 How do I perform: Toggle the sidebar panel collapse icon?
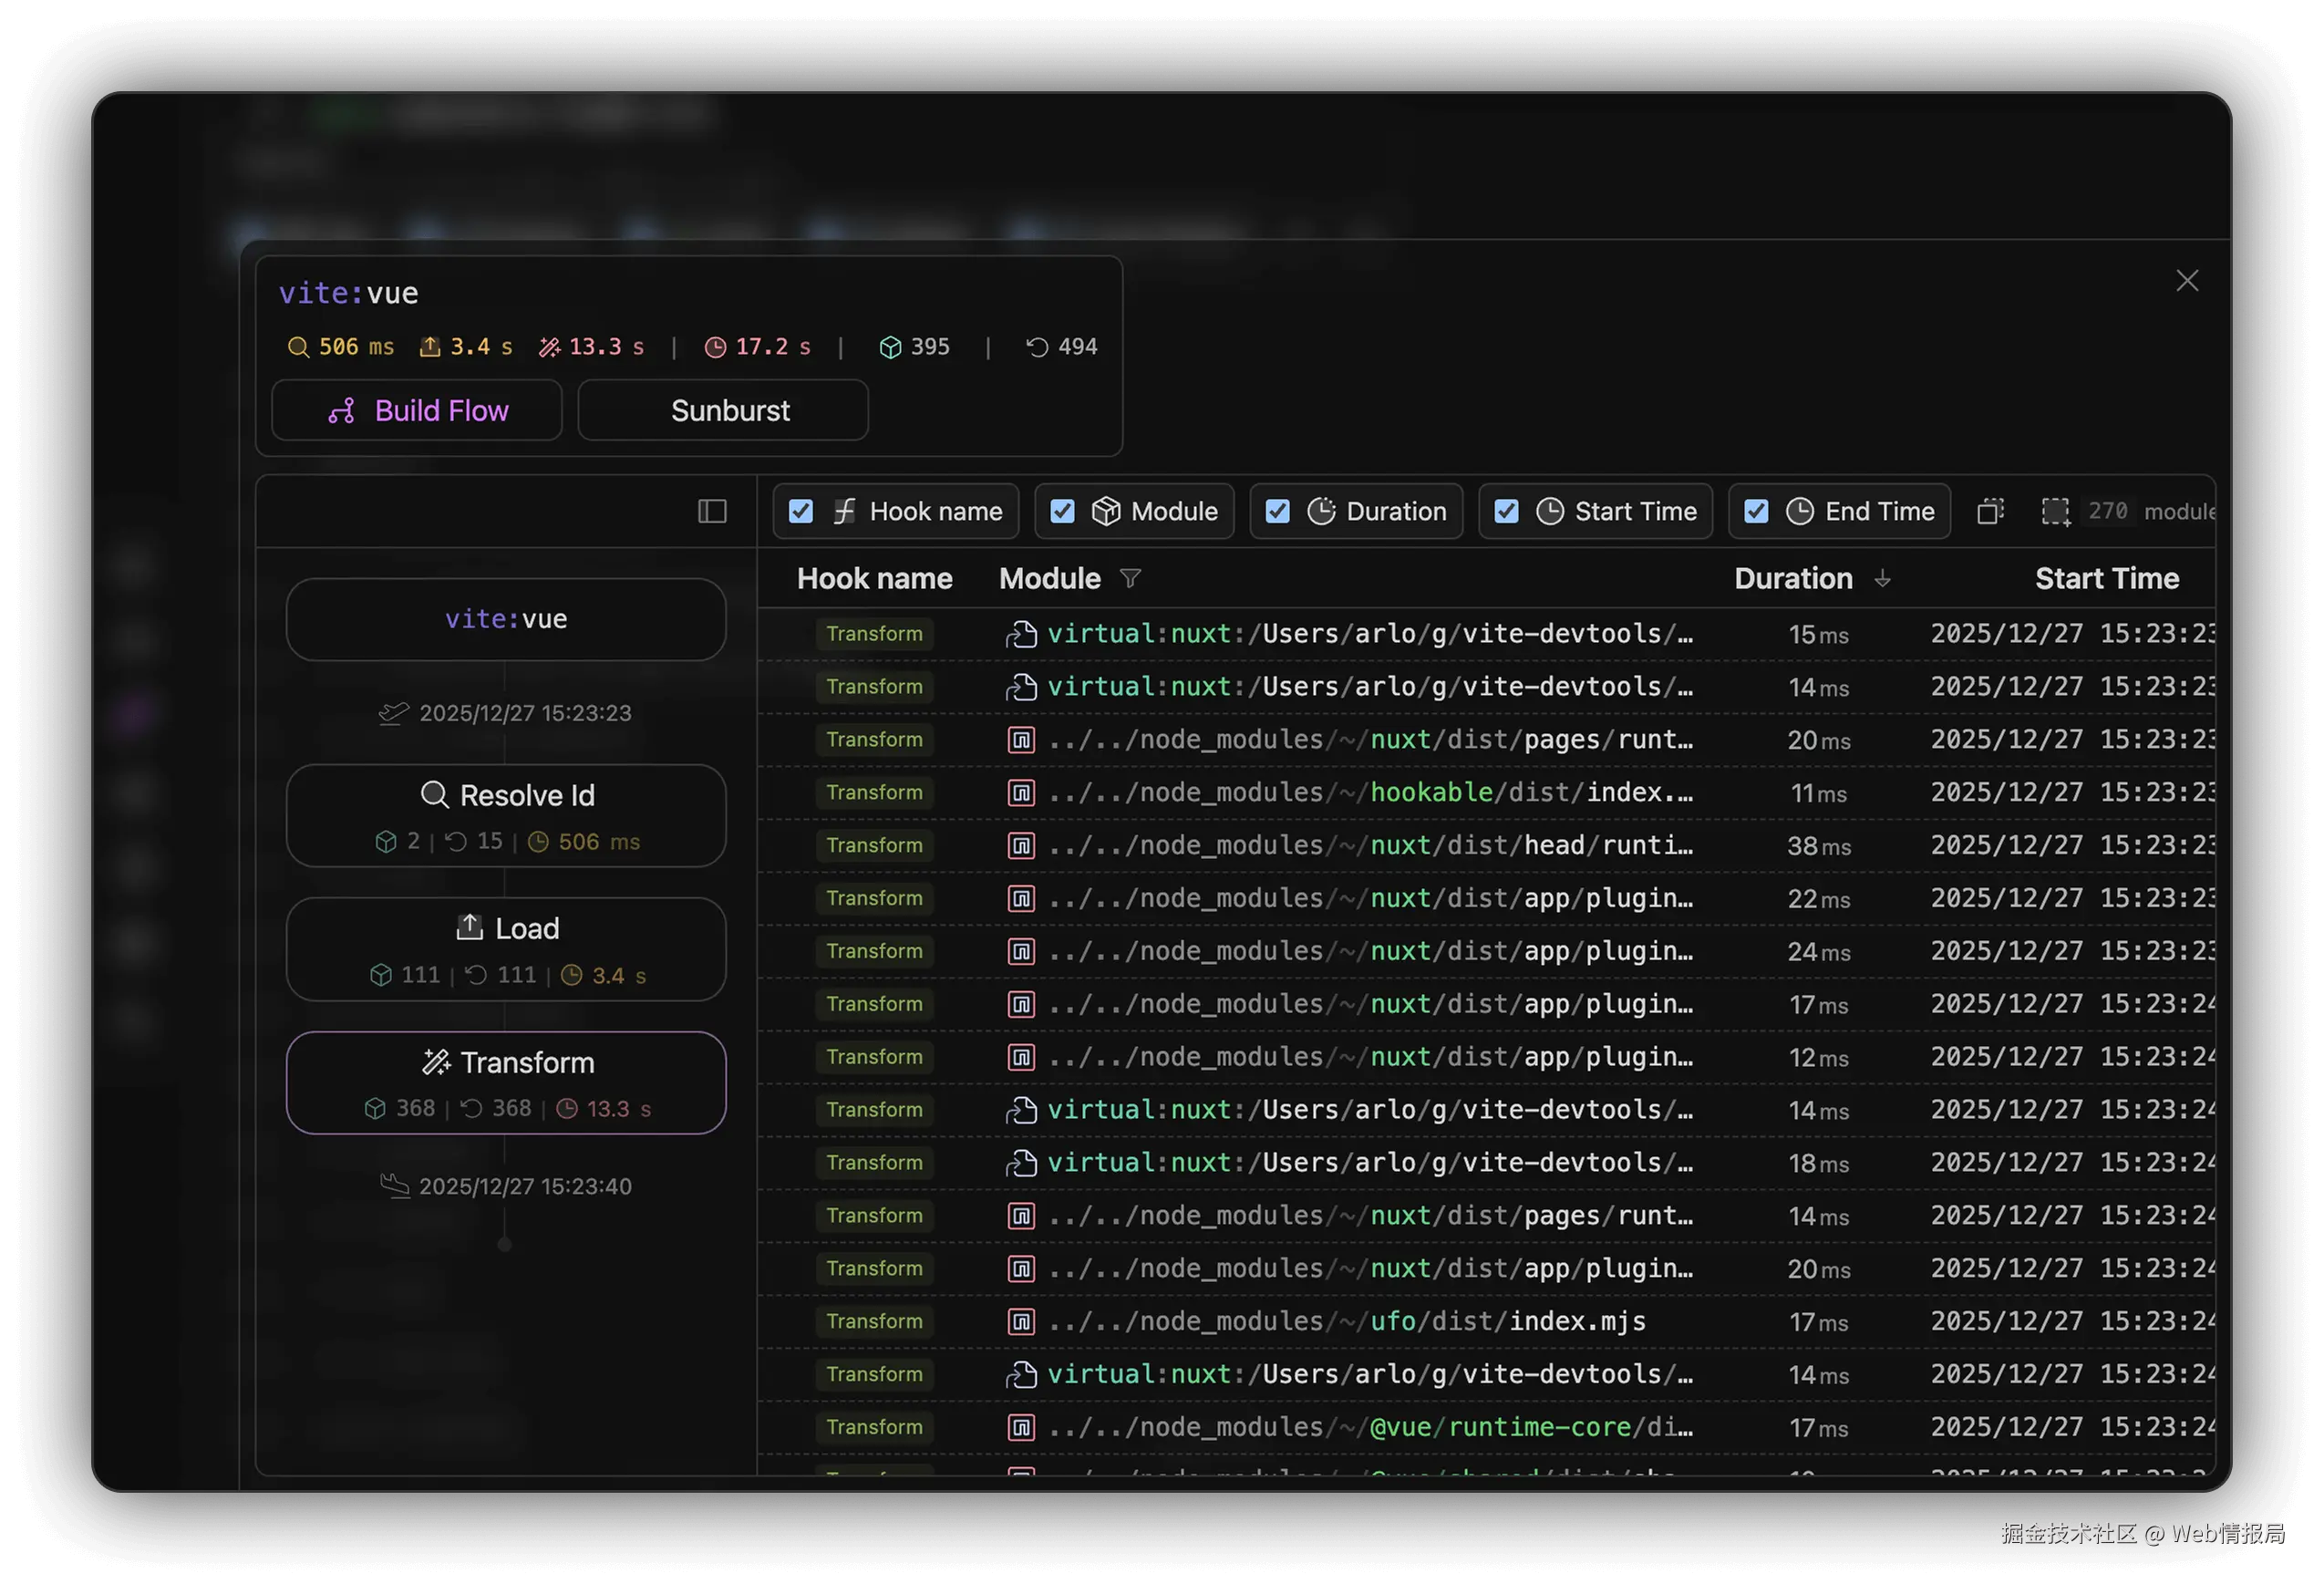711,512
